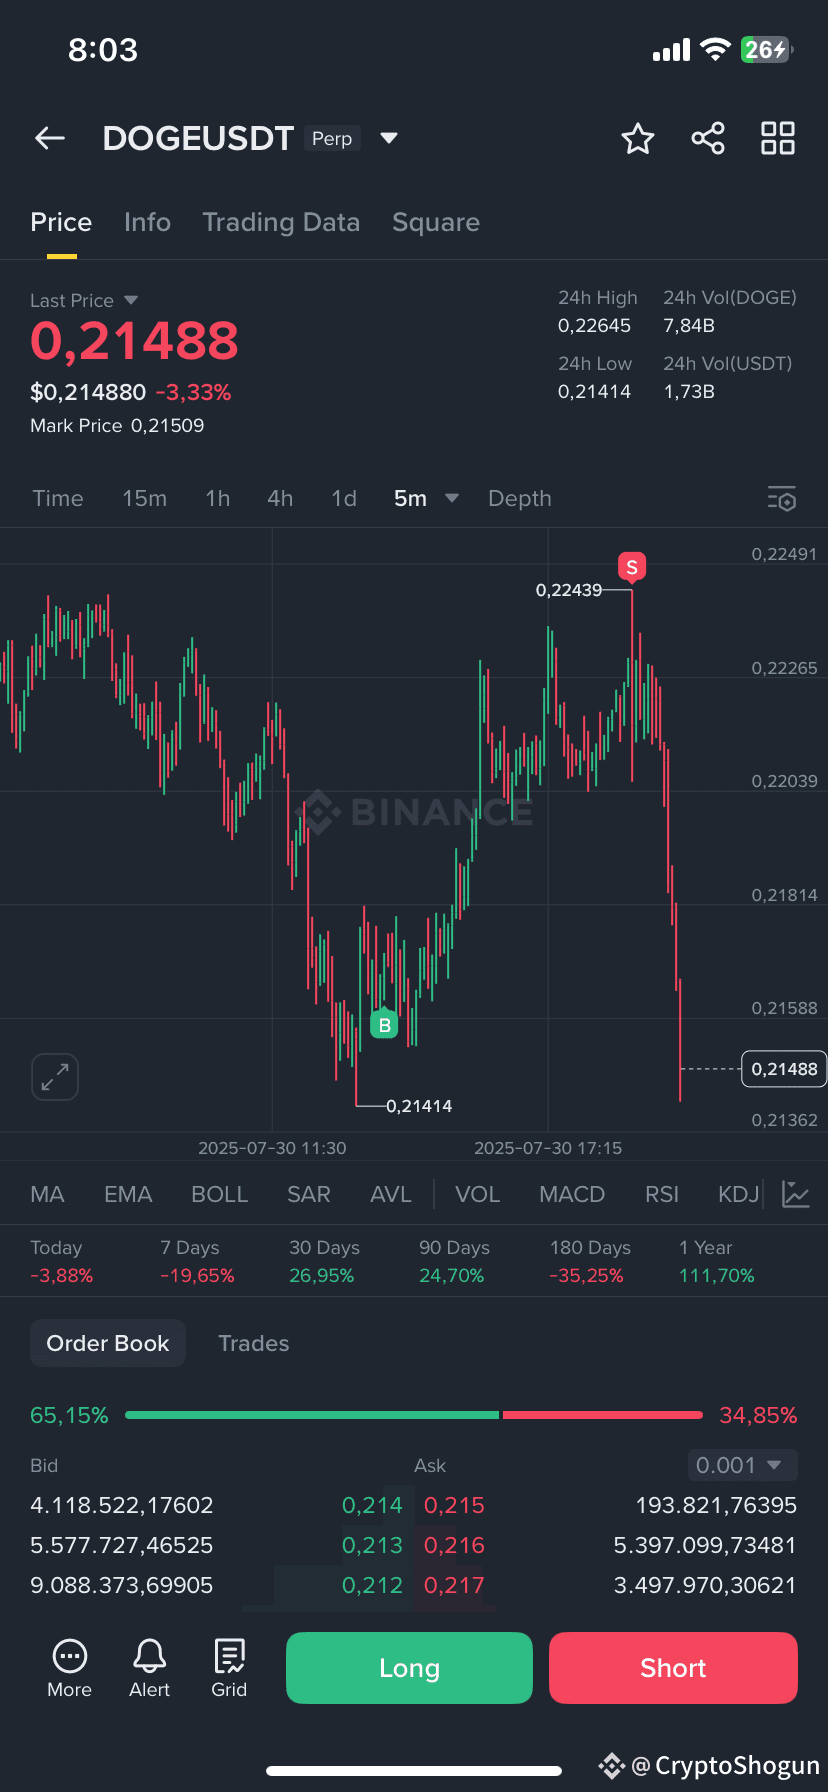Switch to the Square tab

tap(436, 222)
